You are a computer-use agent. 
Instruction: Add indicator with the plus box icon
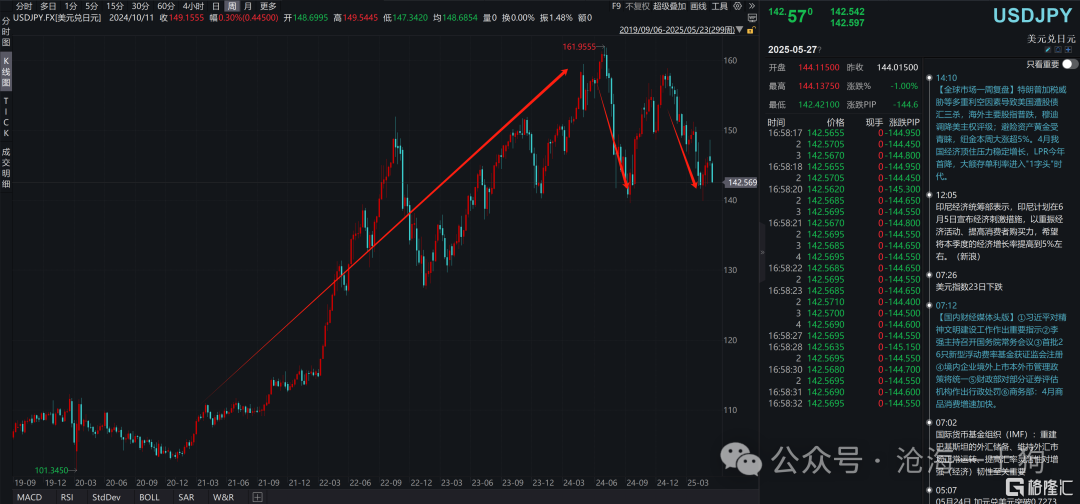pyautogui.click(x=257, y=497)
